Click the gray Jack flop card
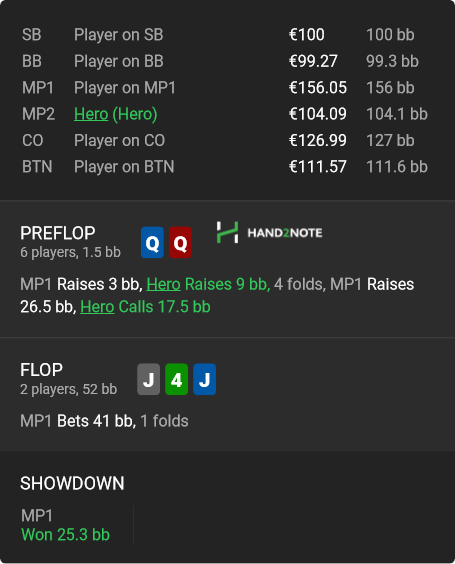The image size is (455, 564). point(149,379)
